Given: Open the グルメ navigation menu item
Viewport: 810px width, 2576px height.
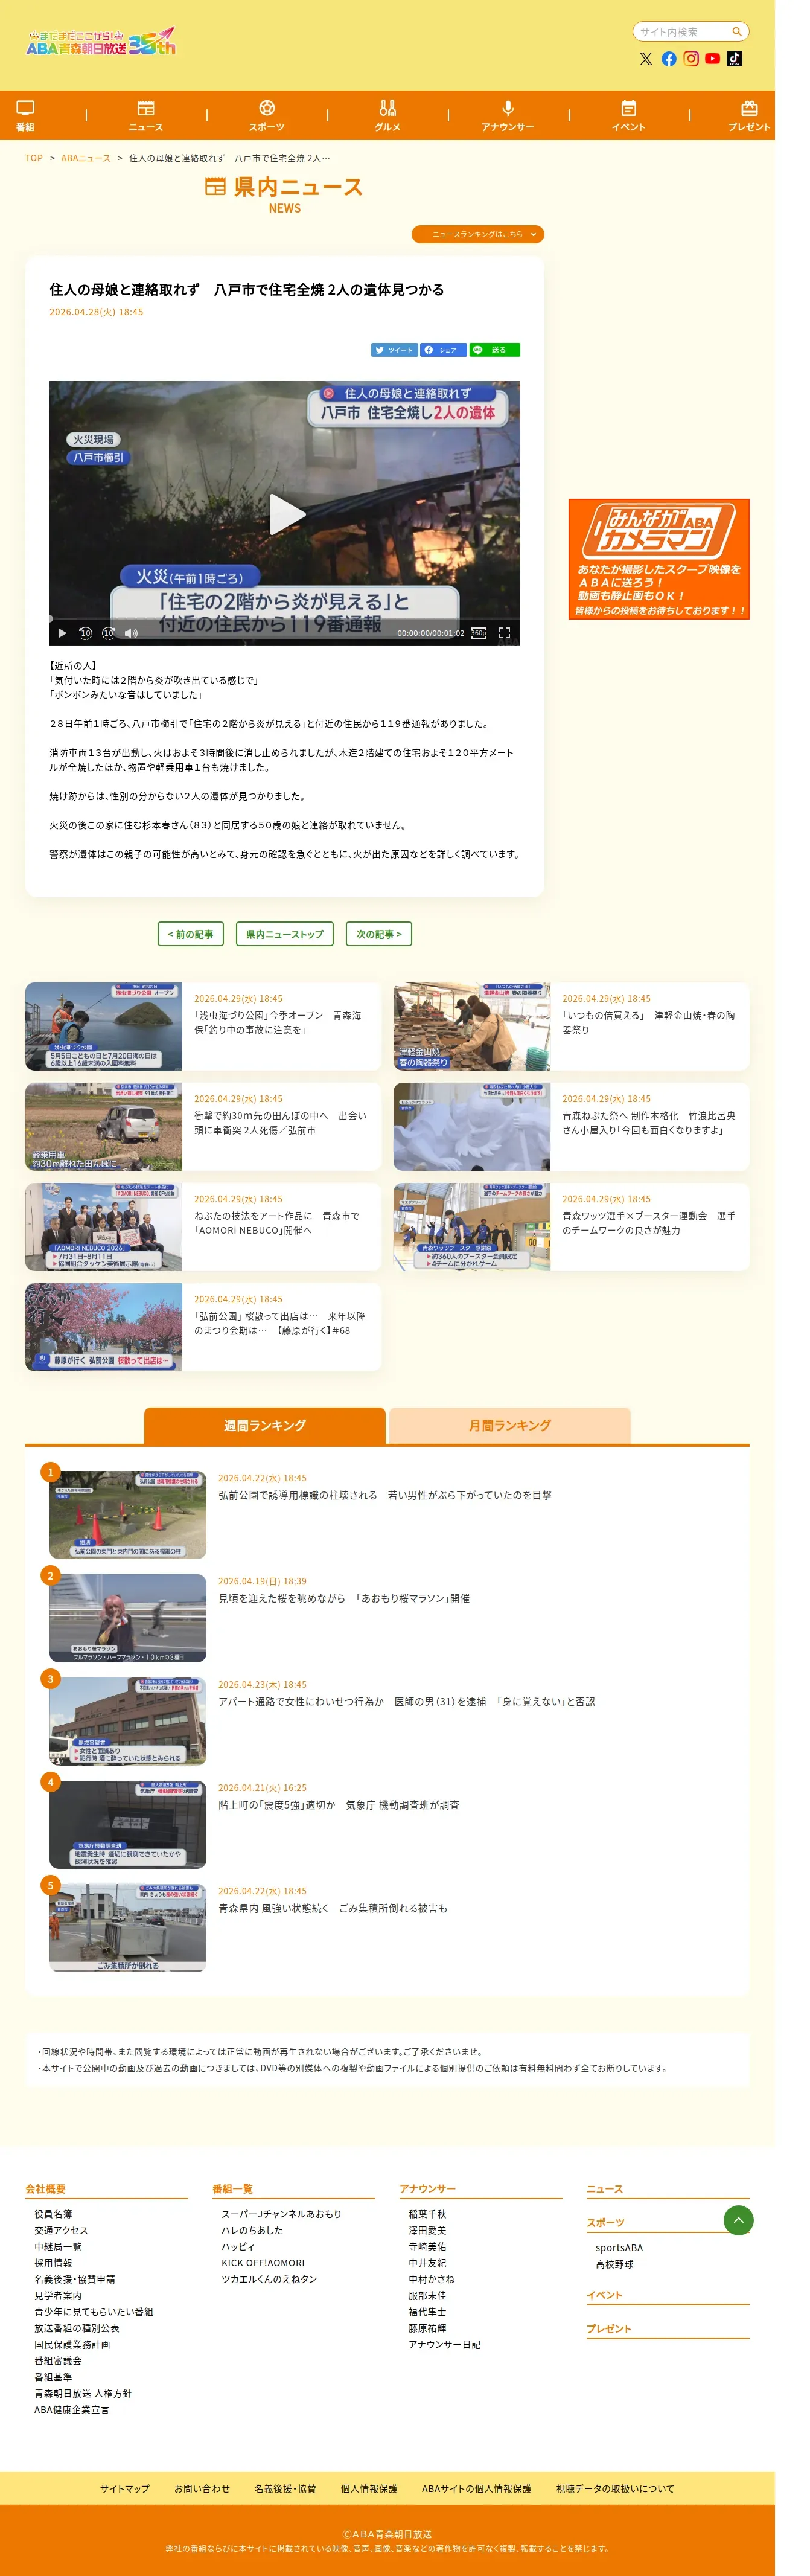Looking at the screenshot, I should (x=388, y=115).
